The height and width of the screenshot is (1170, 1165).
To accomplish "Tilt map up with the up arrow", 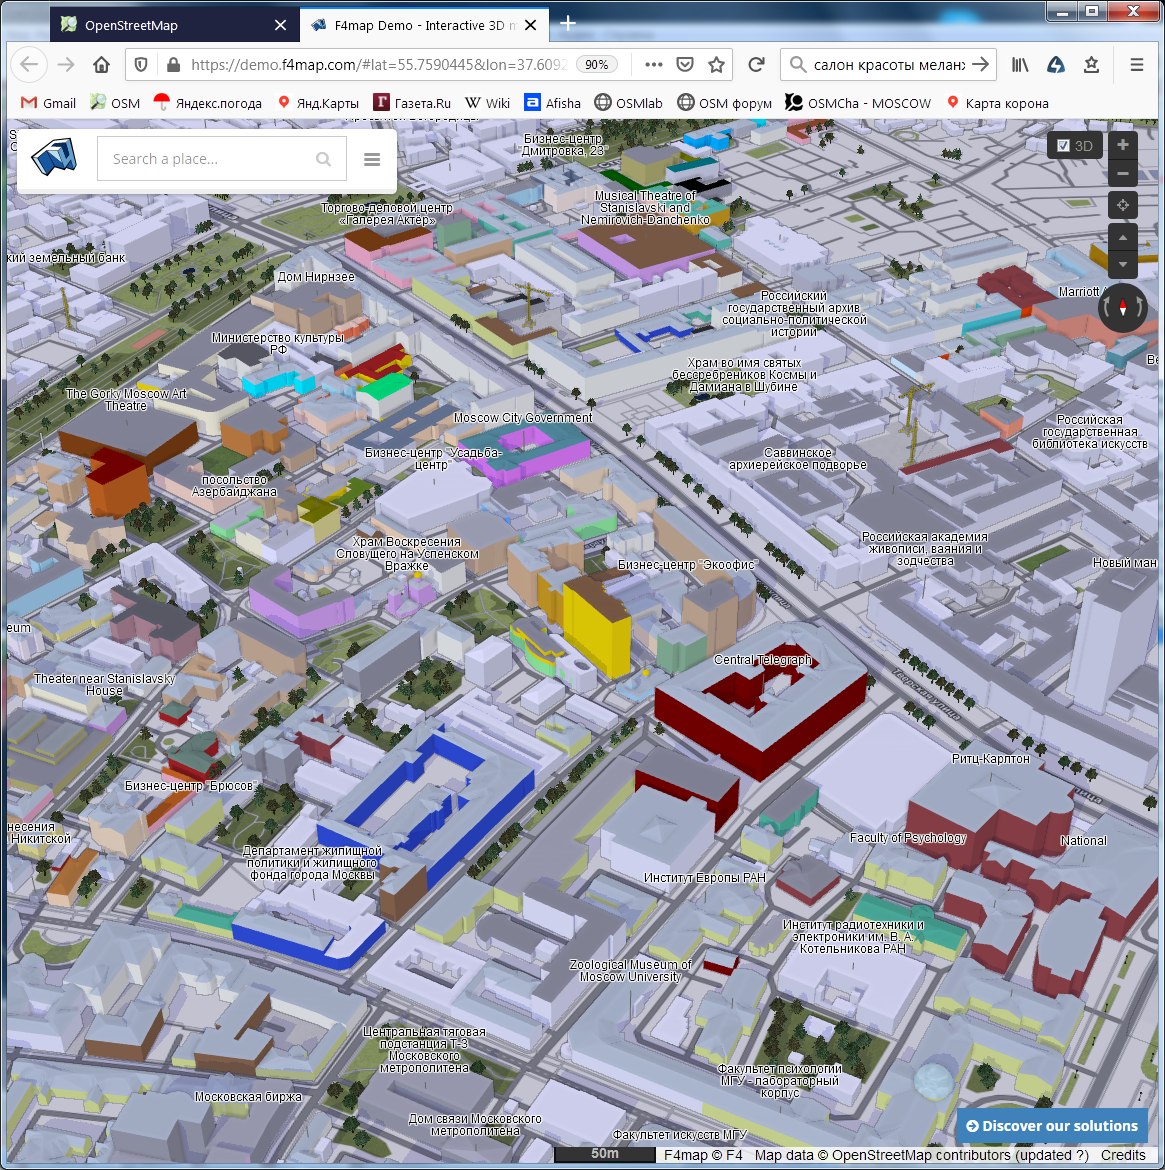I will tap(1122, 238).
